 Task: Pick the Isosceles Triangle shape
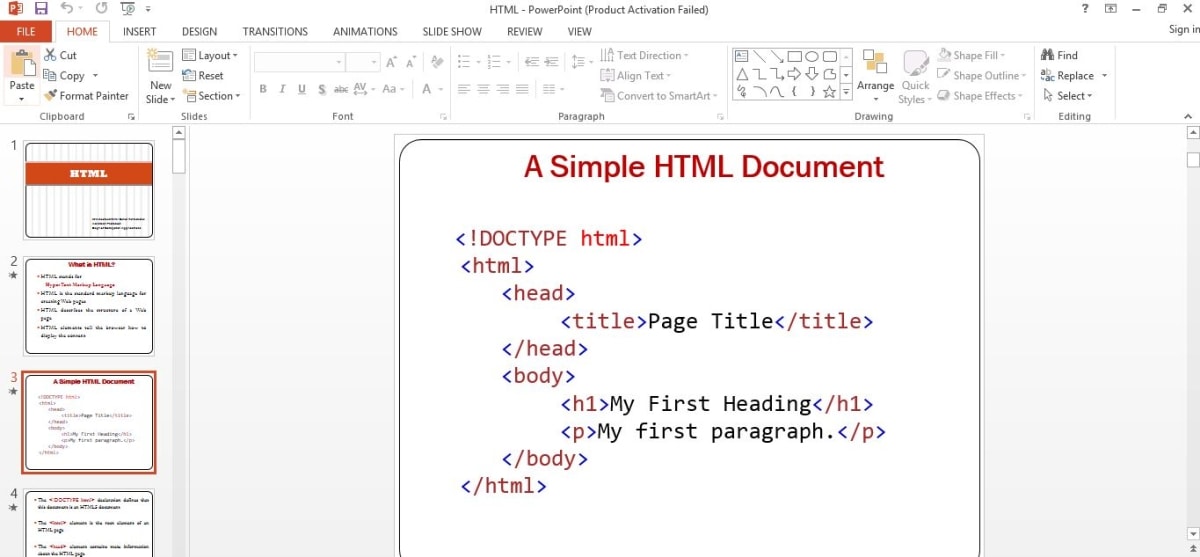click(742, 74)
